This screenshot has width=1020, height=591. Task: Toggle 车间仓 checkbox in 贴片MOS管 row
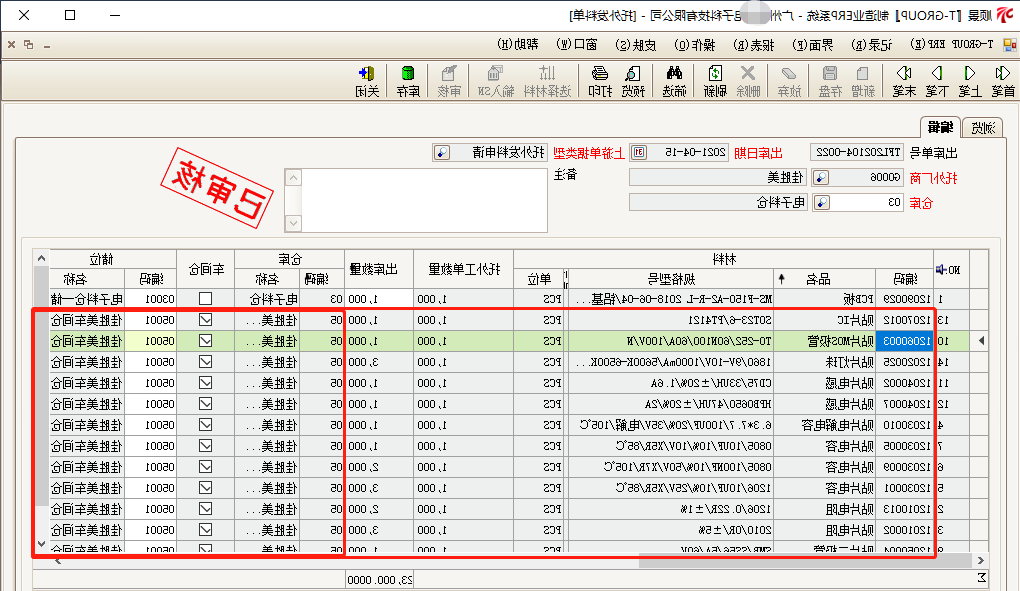(205, 341)
